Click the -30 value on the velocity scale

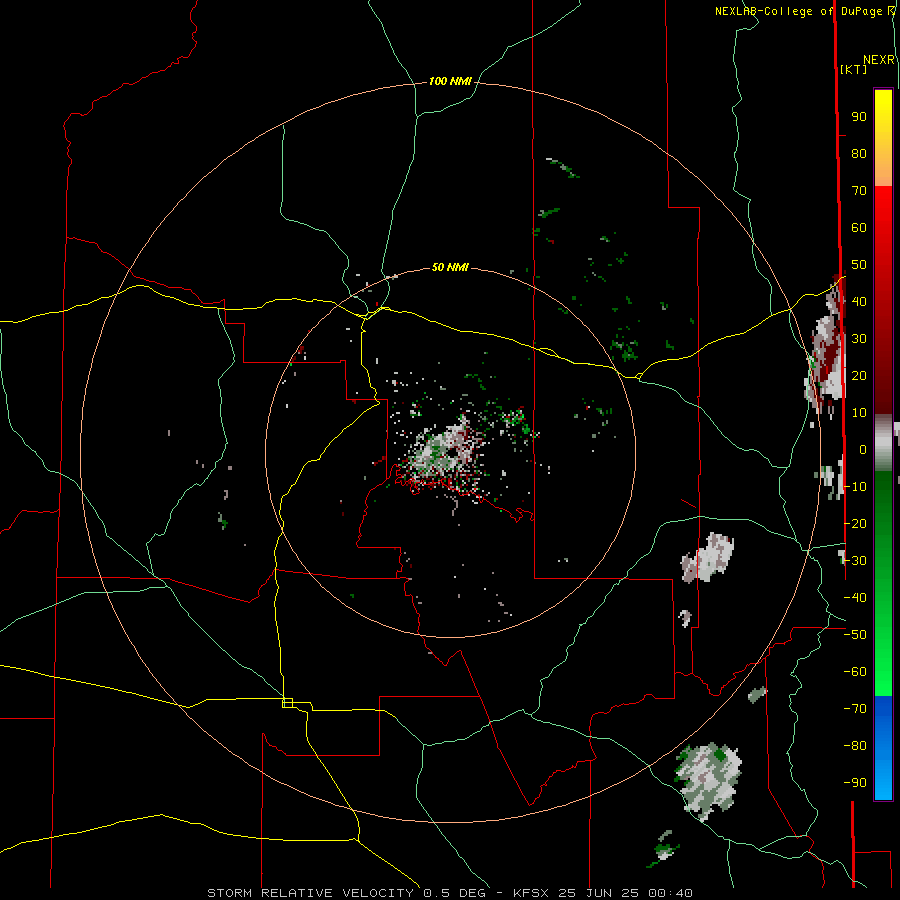point(855,561)
